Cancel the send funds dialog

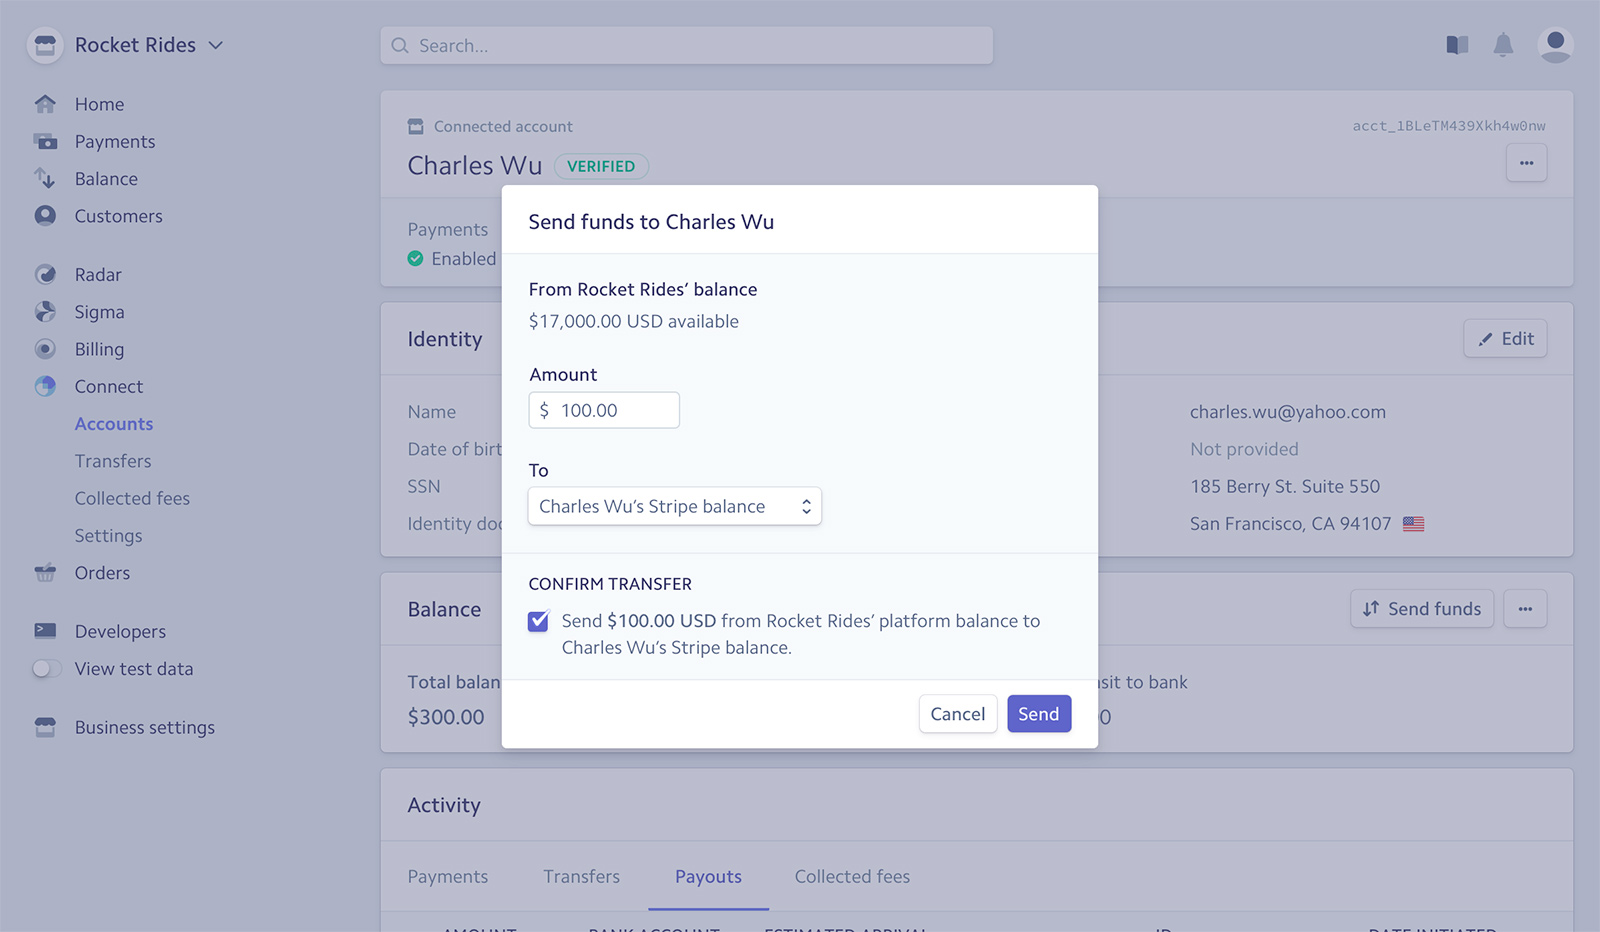click(958, 714)
